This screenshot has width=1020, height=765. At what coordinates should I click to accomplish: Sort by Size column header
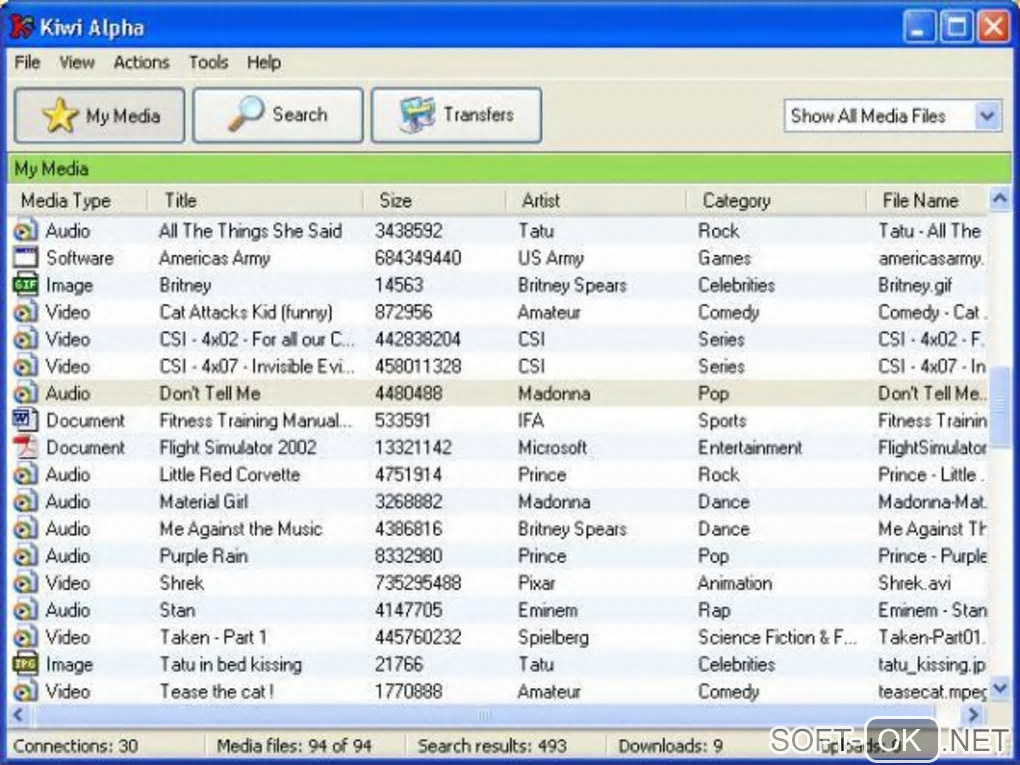434,200
